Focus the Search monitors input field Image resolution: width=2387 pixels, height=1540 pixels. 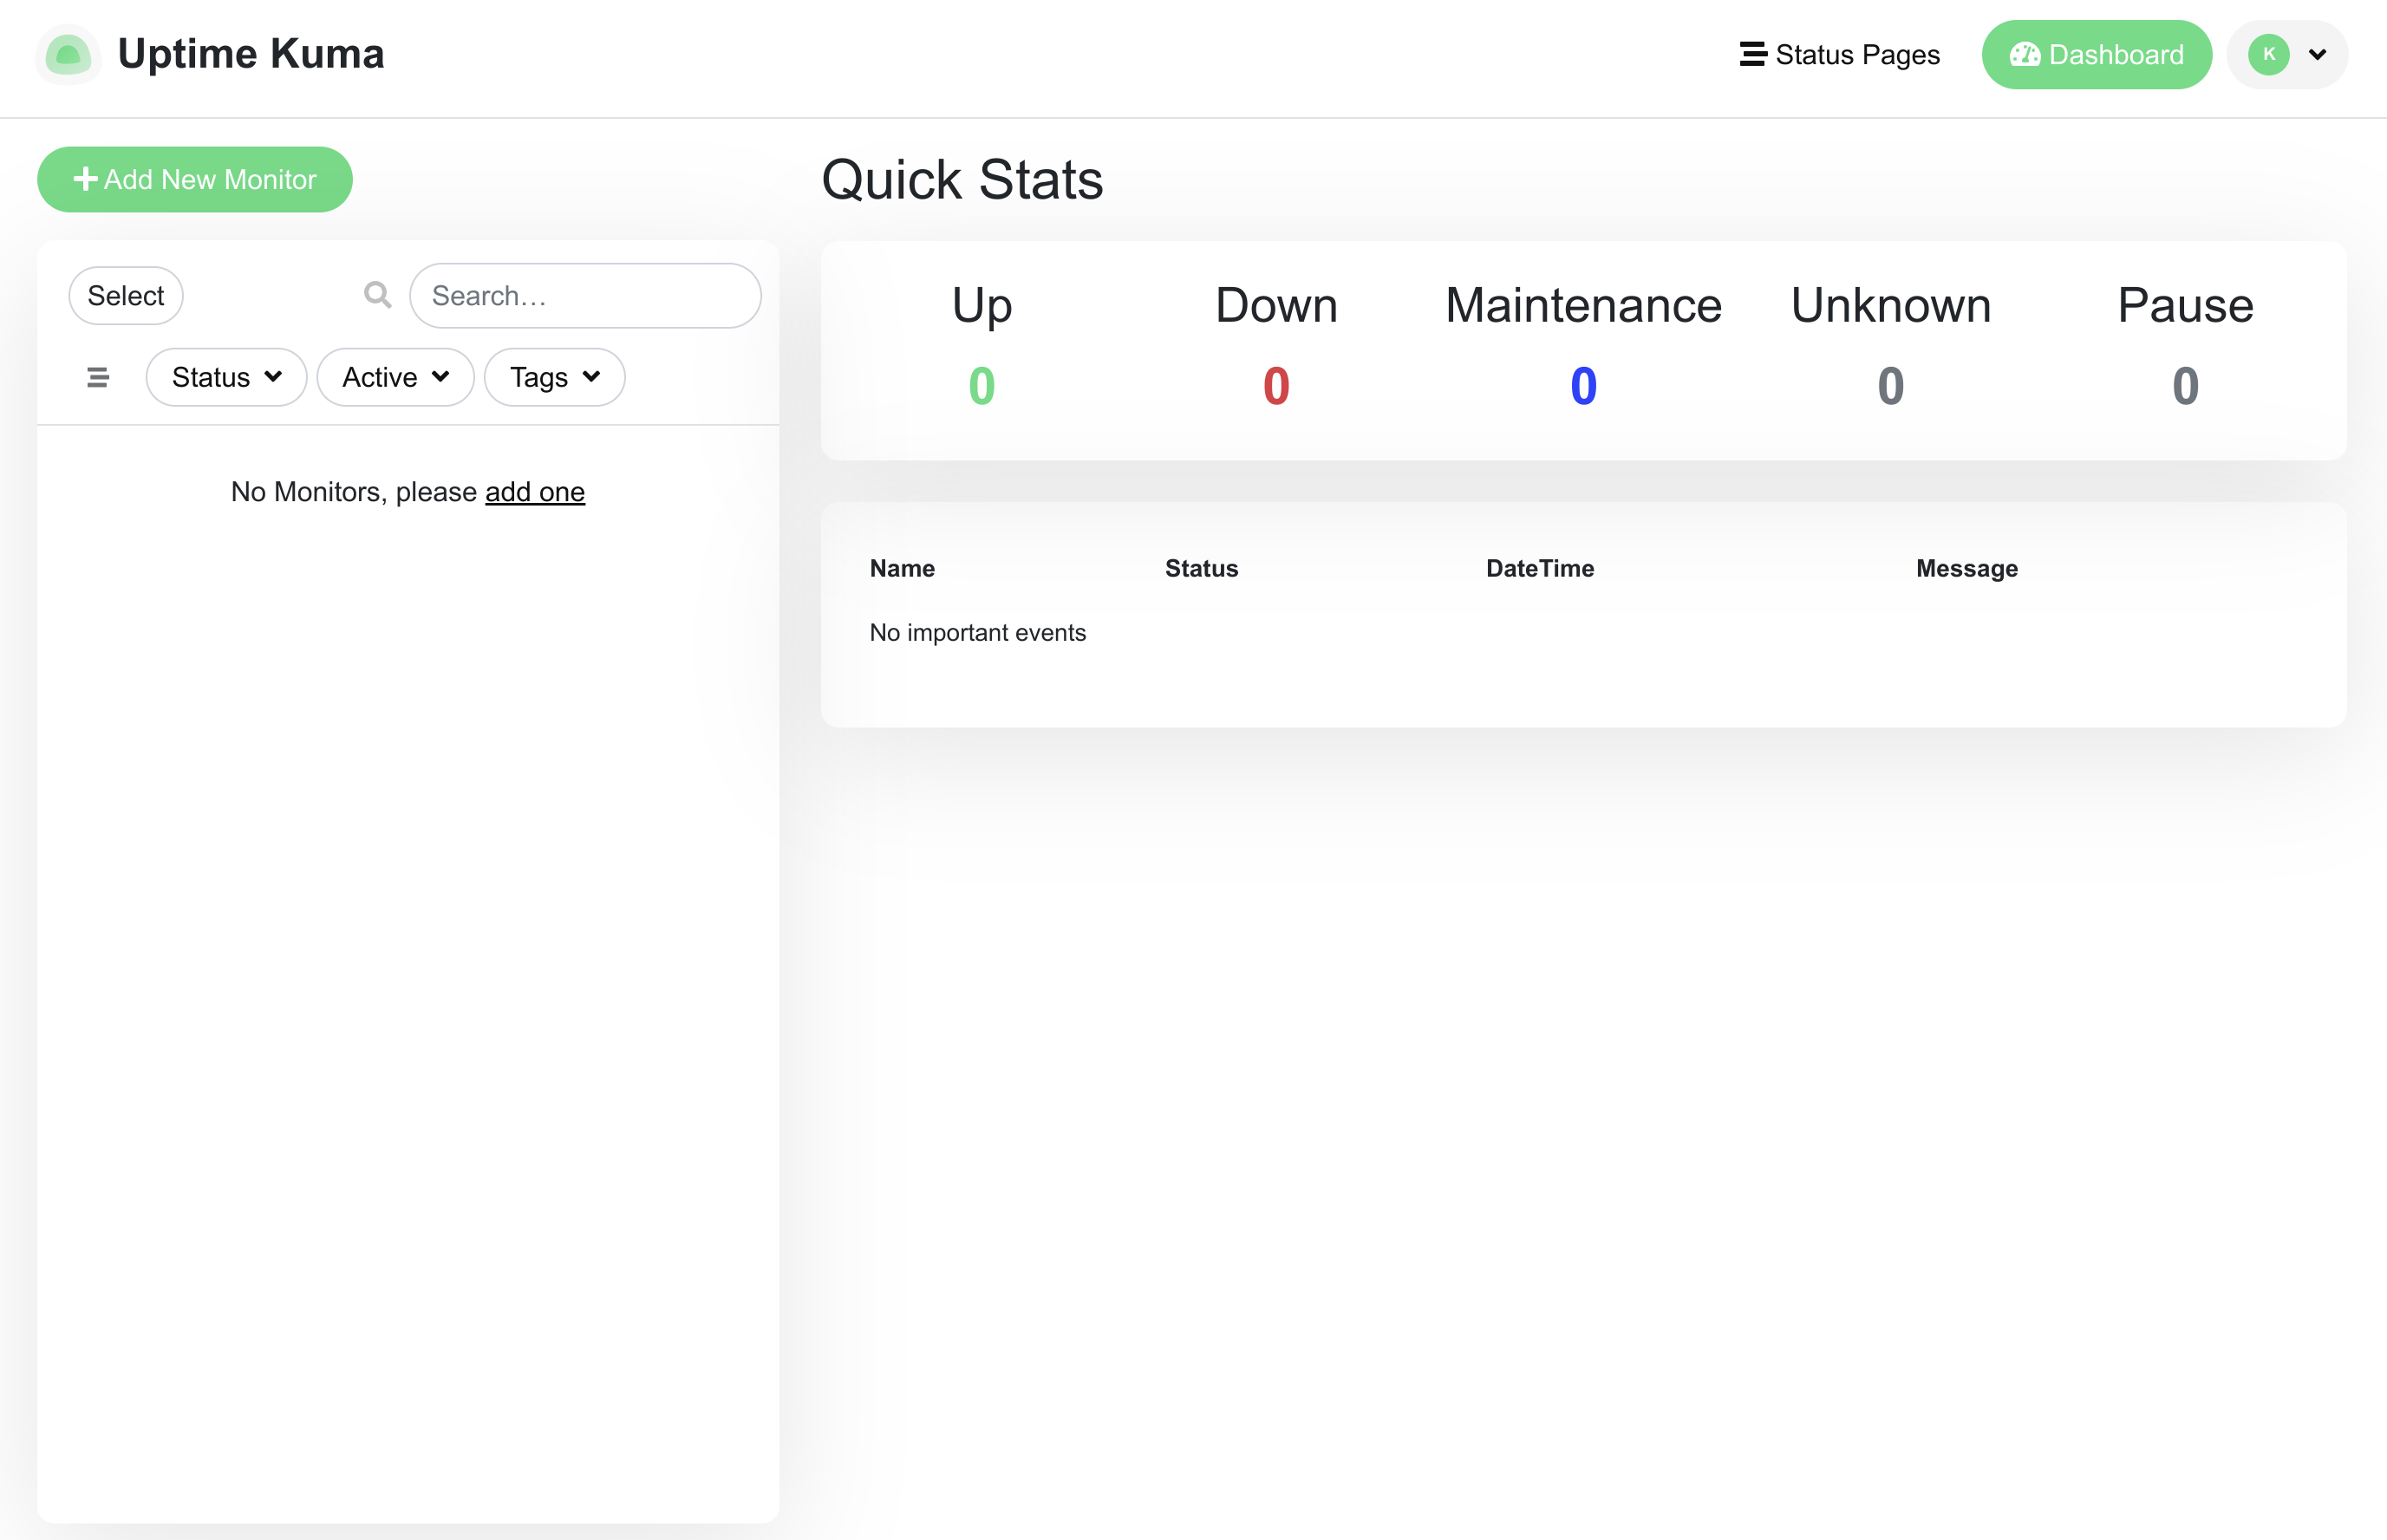[585, 296]
